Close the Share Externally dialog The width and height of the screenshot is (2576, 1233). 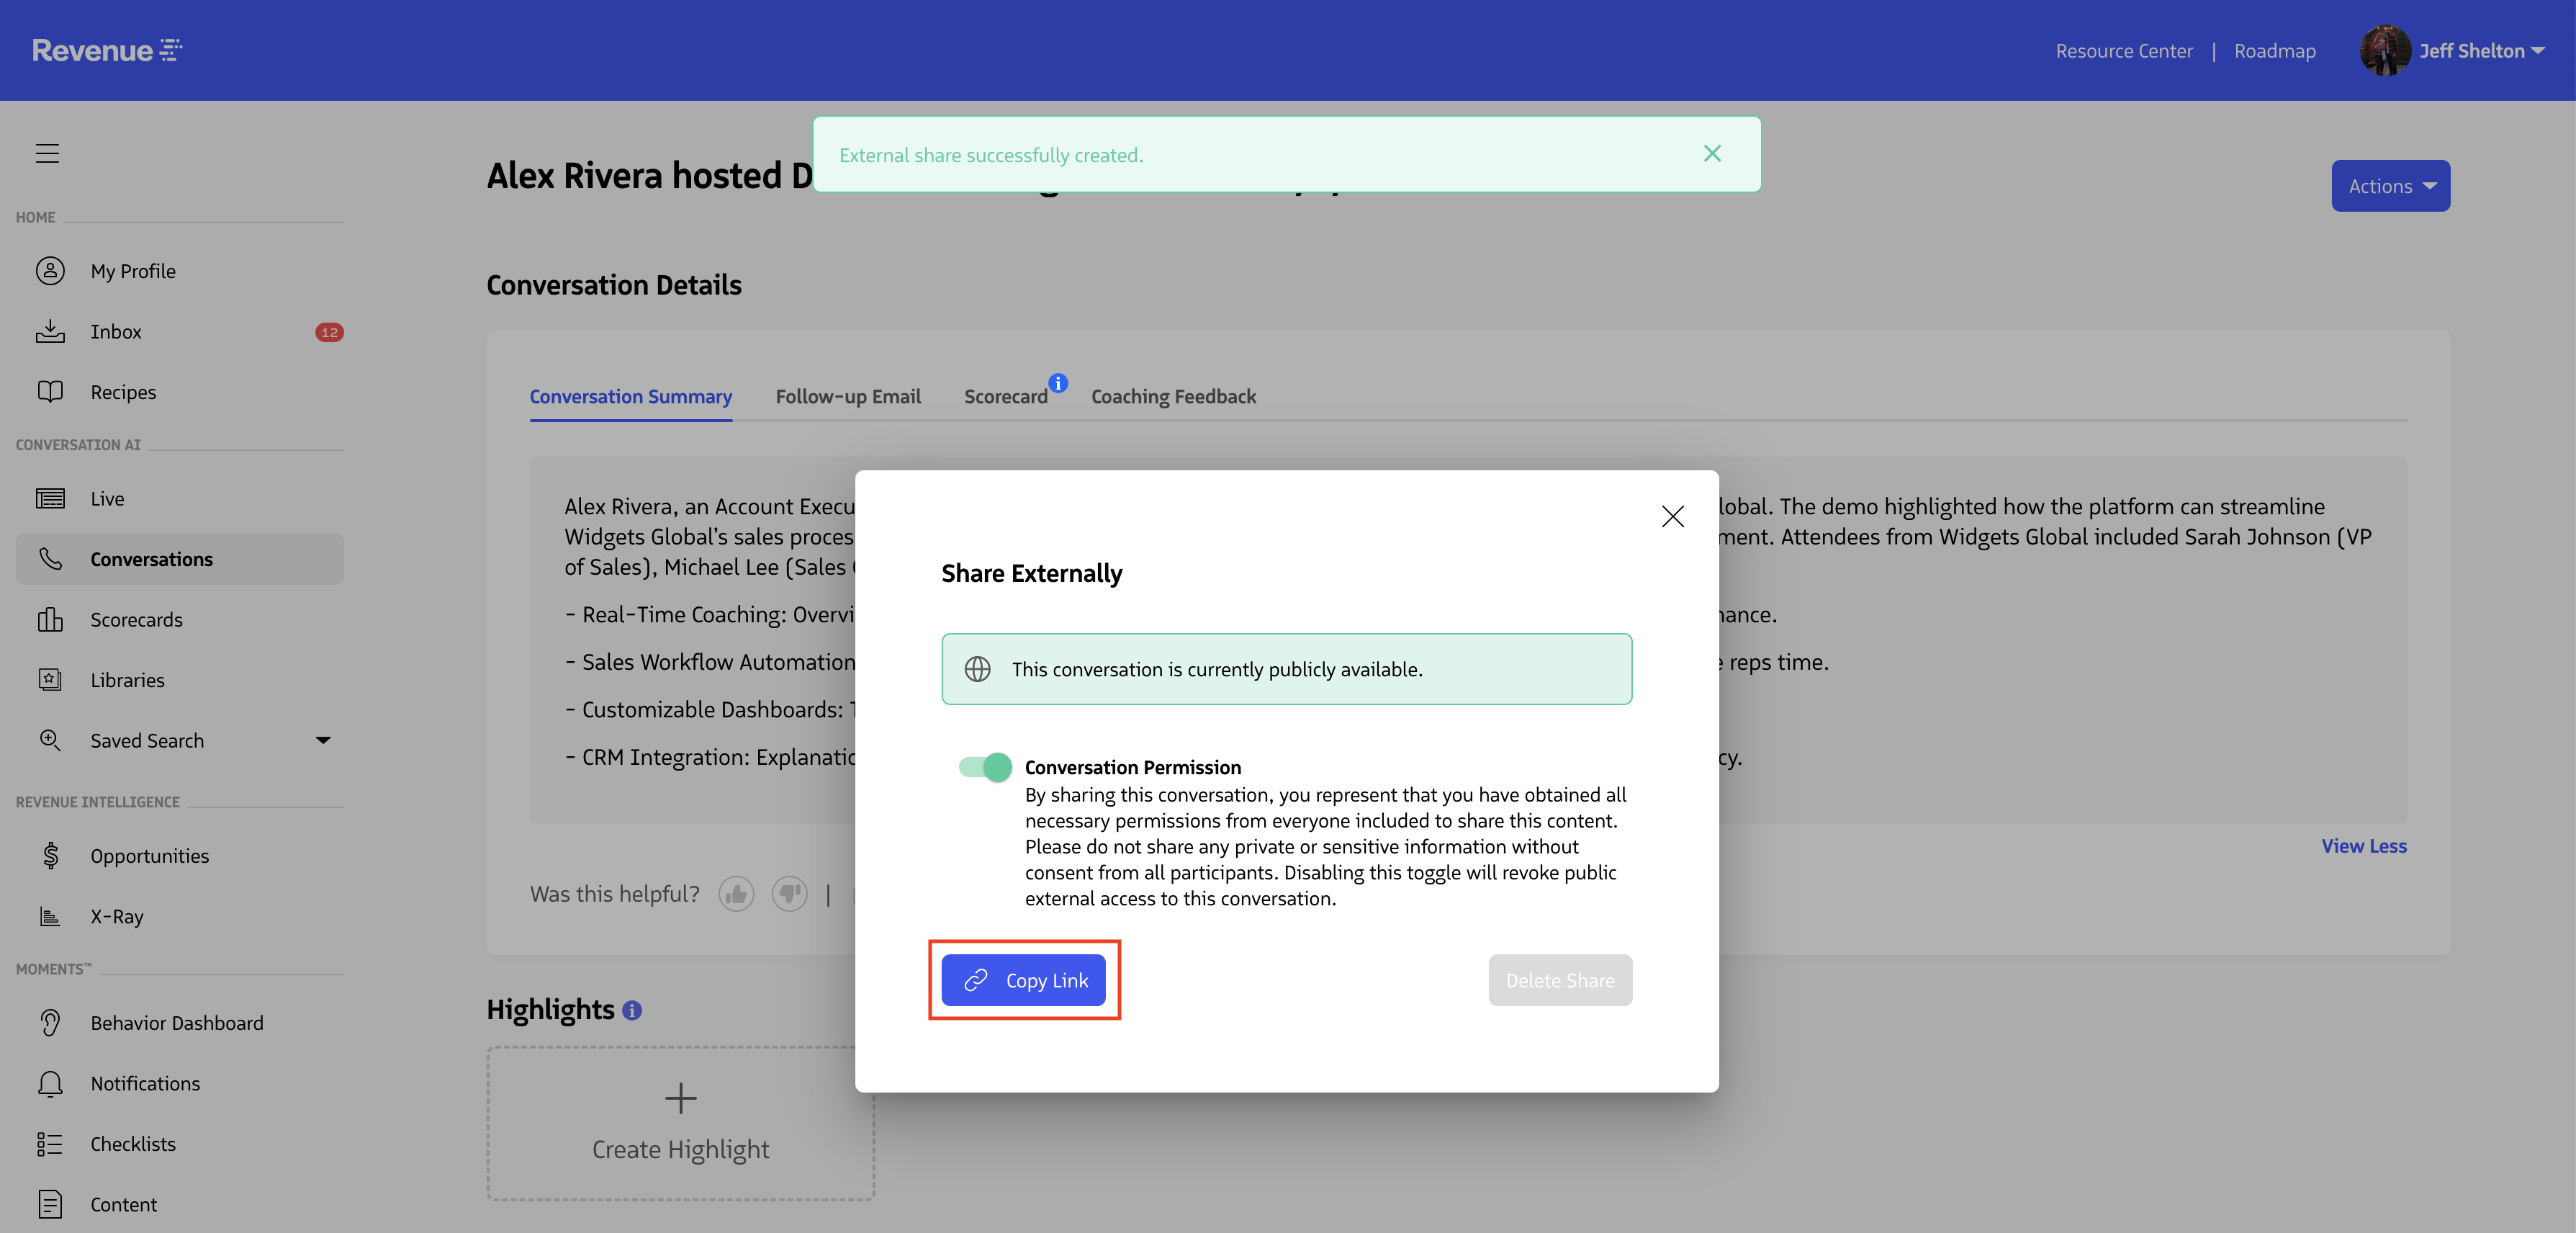[x=1672, y=516]
